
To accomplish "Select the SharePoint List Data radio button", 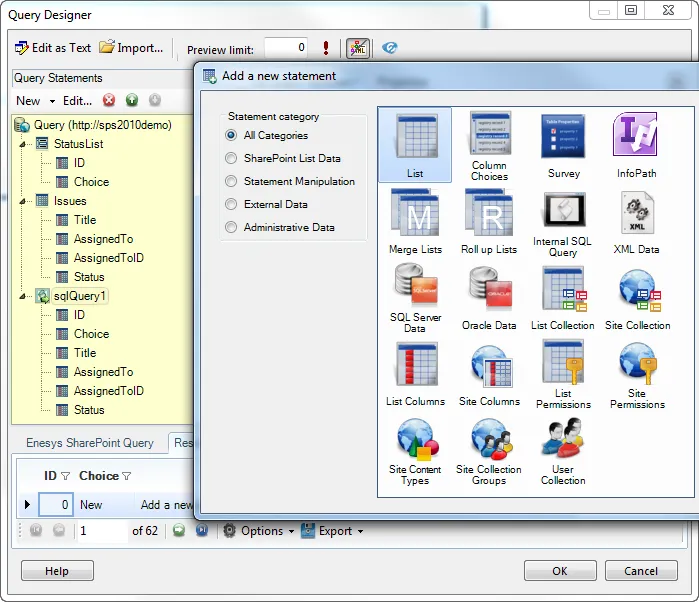I will (232, 158).
